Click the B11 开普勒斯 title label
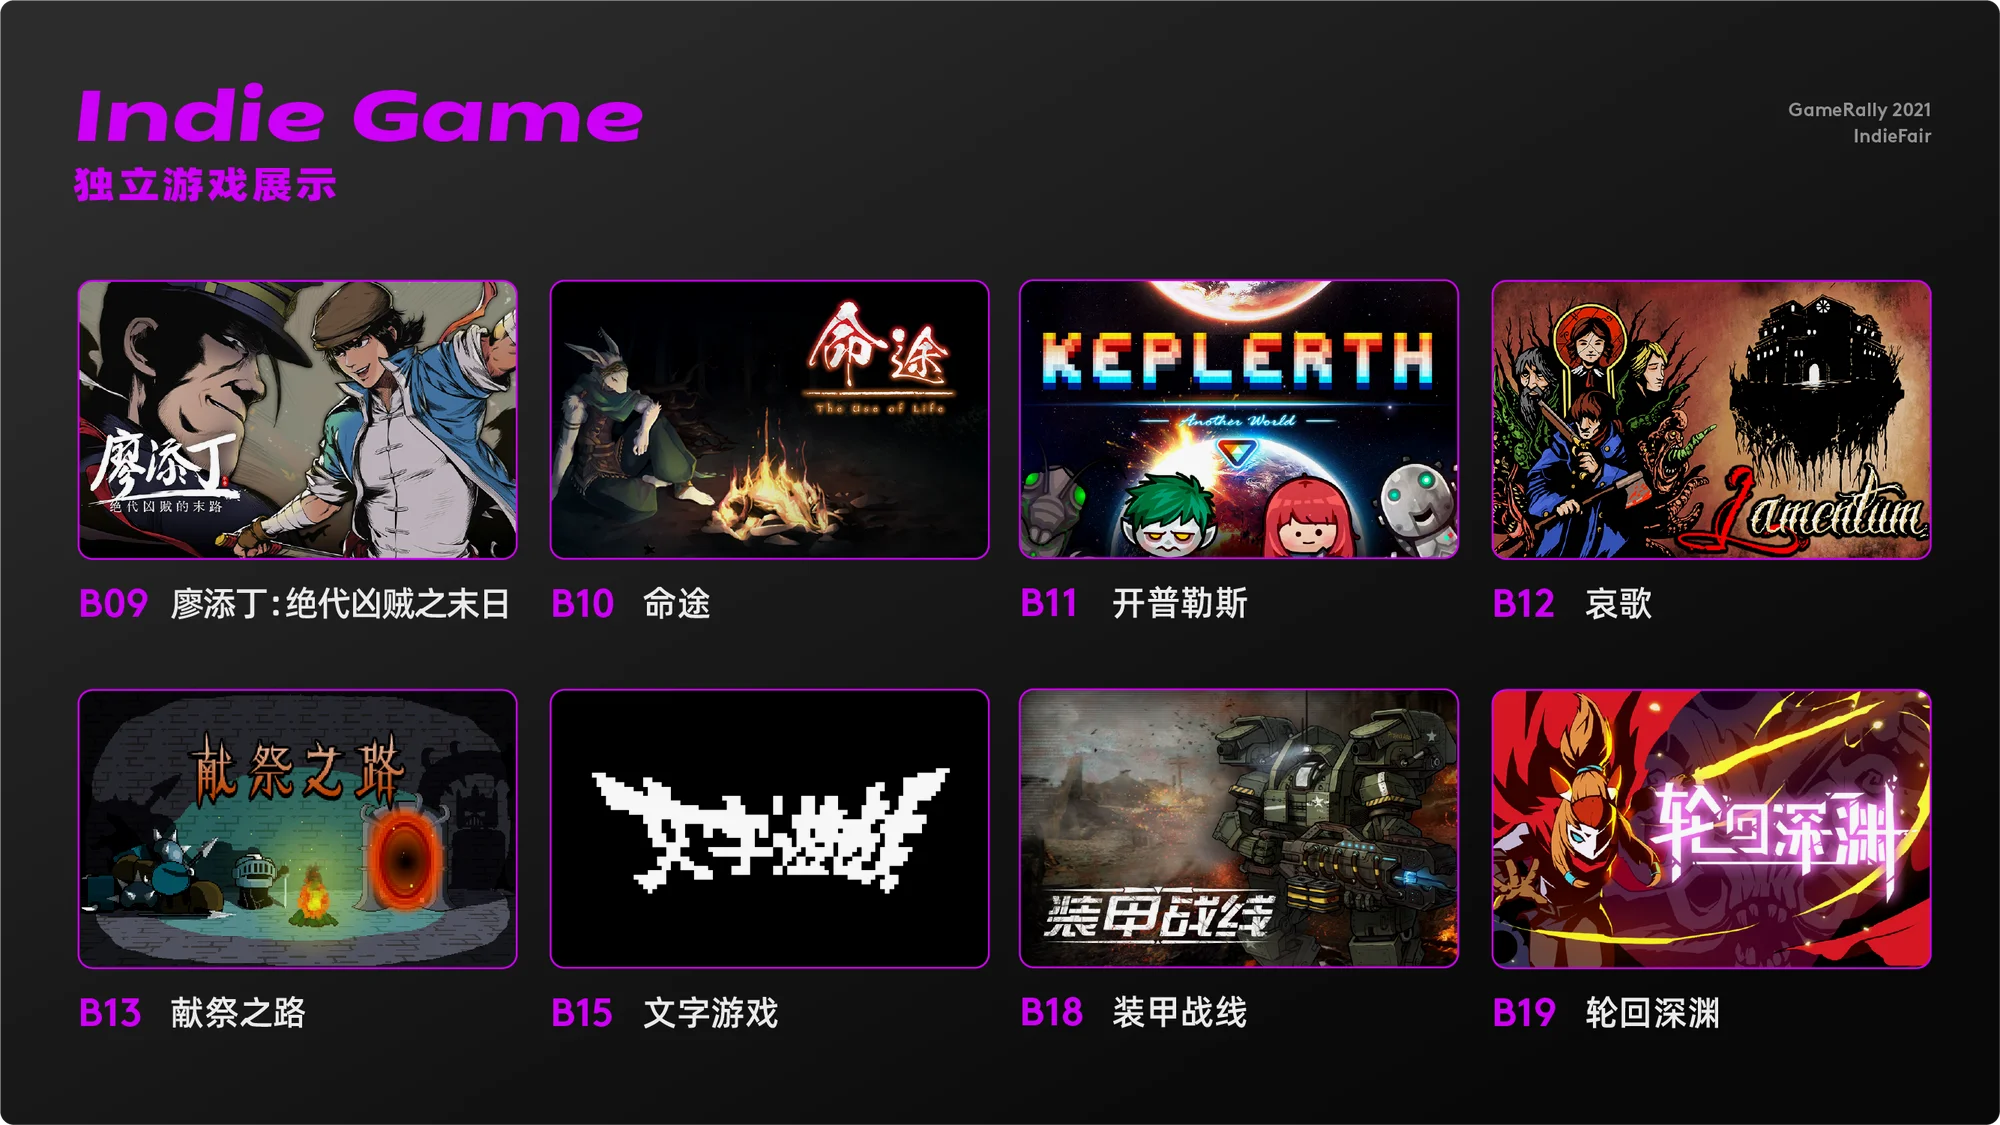2000x1125 pixels. 1134,604
